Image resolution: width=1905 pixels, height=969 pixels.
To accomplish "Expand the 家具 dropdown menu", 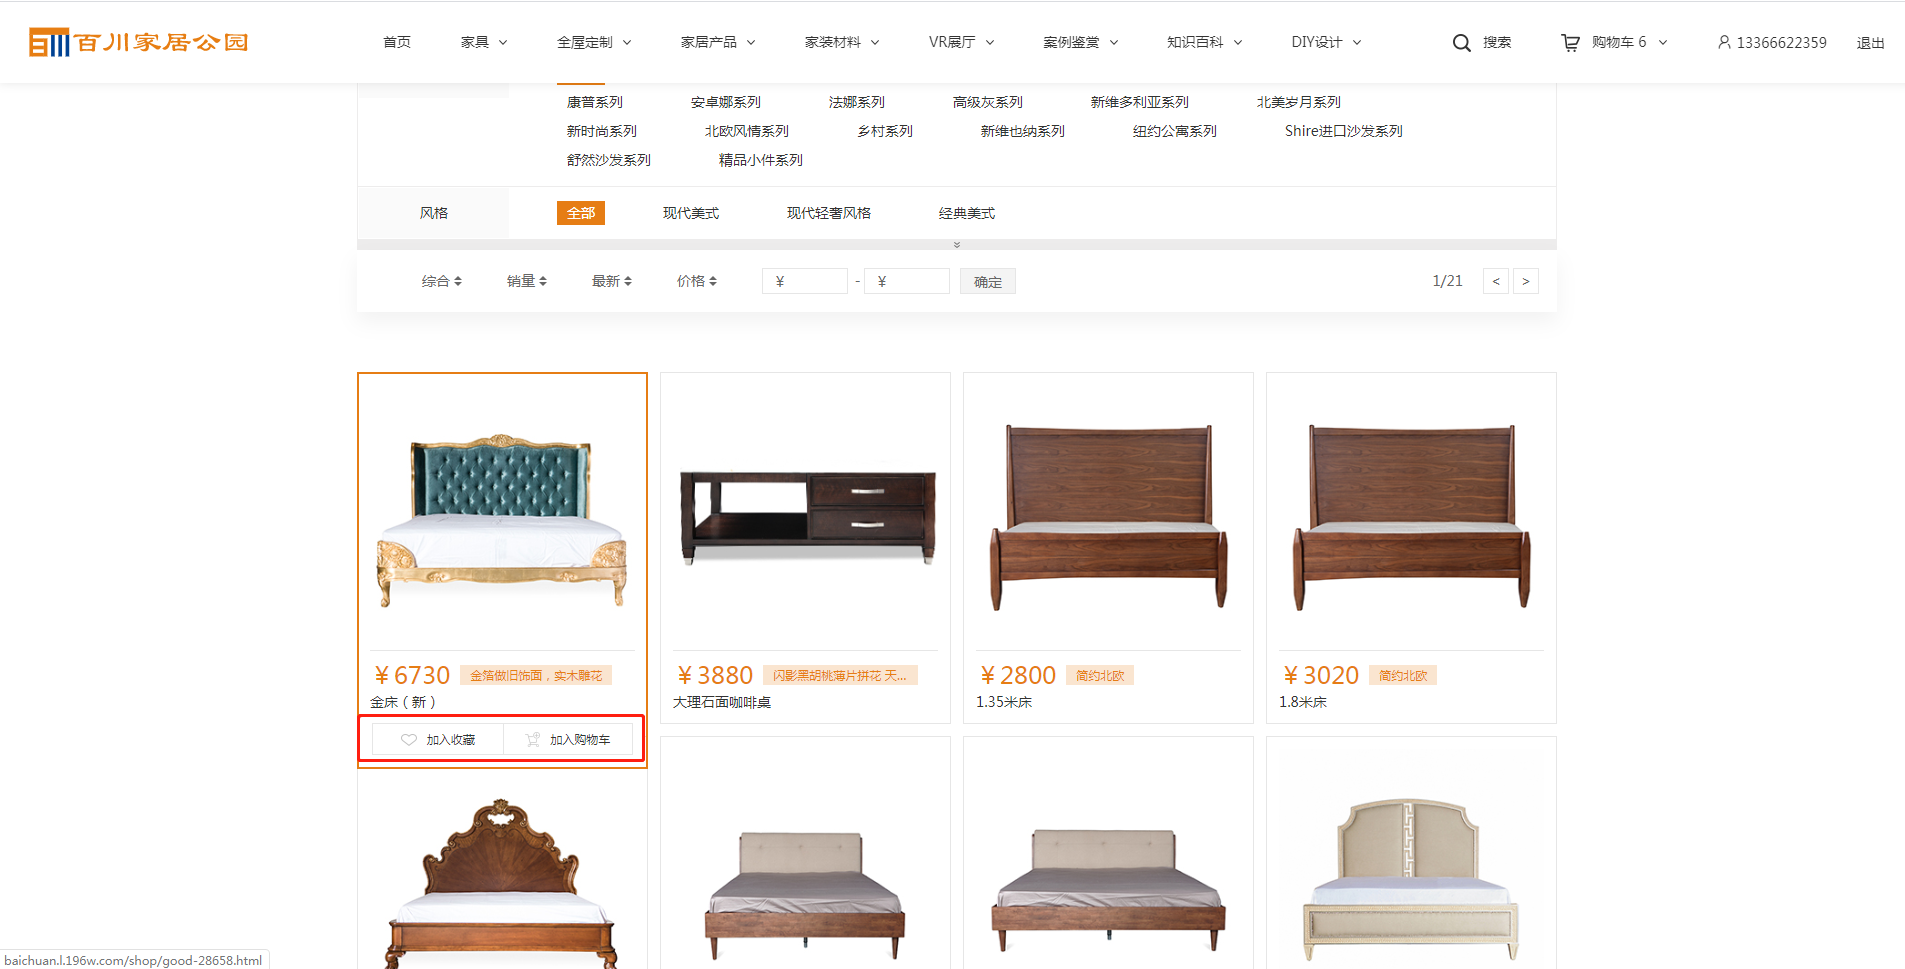I will [484, 42].
